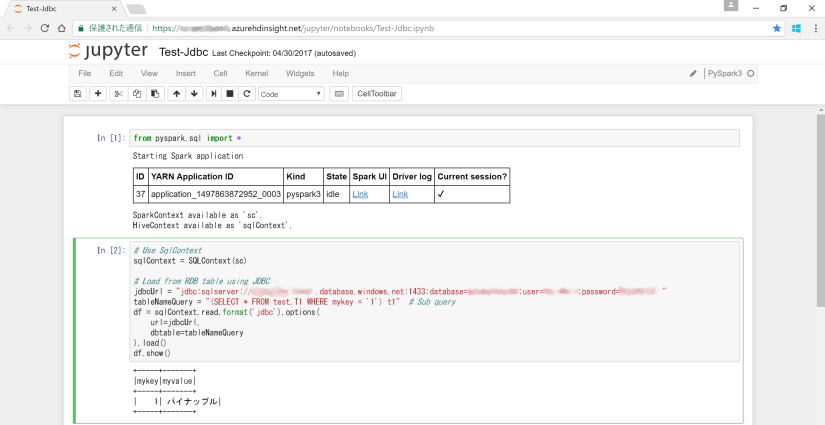
Task: Restart the kernel using the circular arrow icon
Action: tap(247, 94)
